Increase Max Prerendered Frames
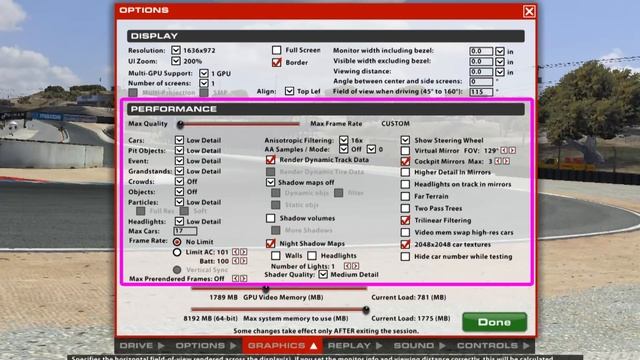Viewport: 640px width, 360px height. pos(244,278)
